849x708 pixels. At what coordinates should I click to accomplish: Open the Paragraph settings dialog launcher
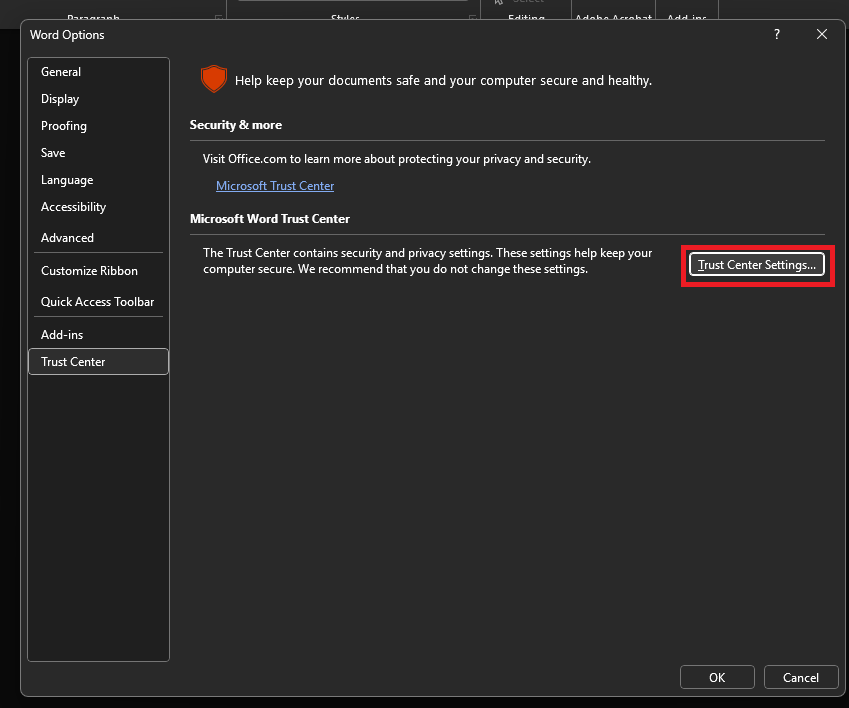click(220, 17)
